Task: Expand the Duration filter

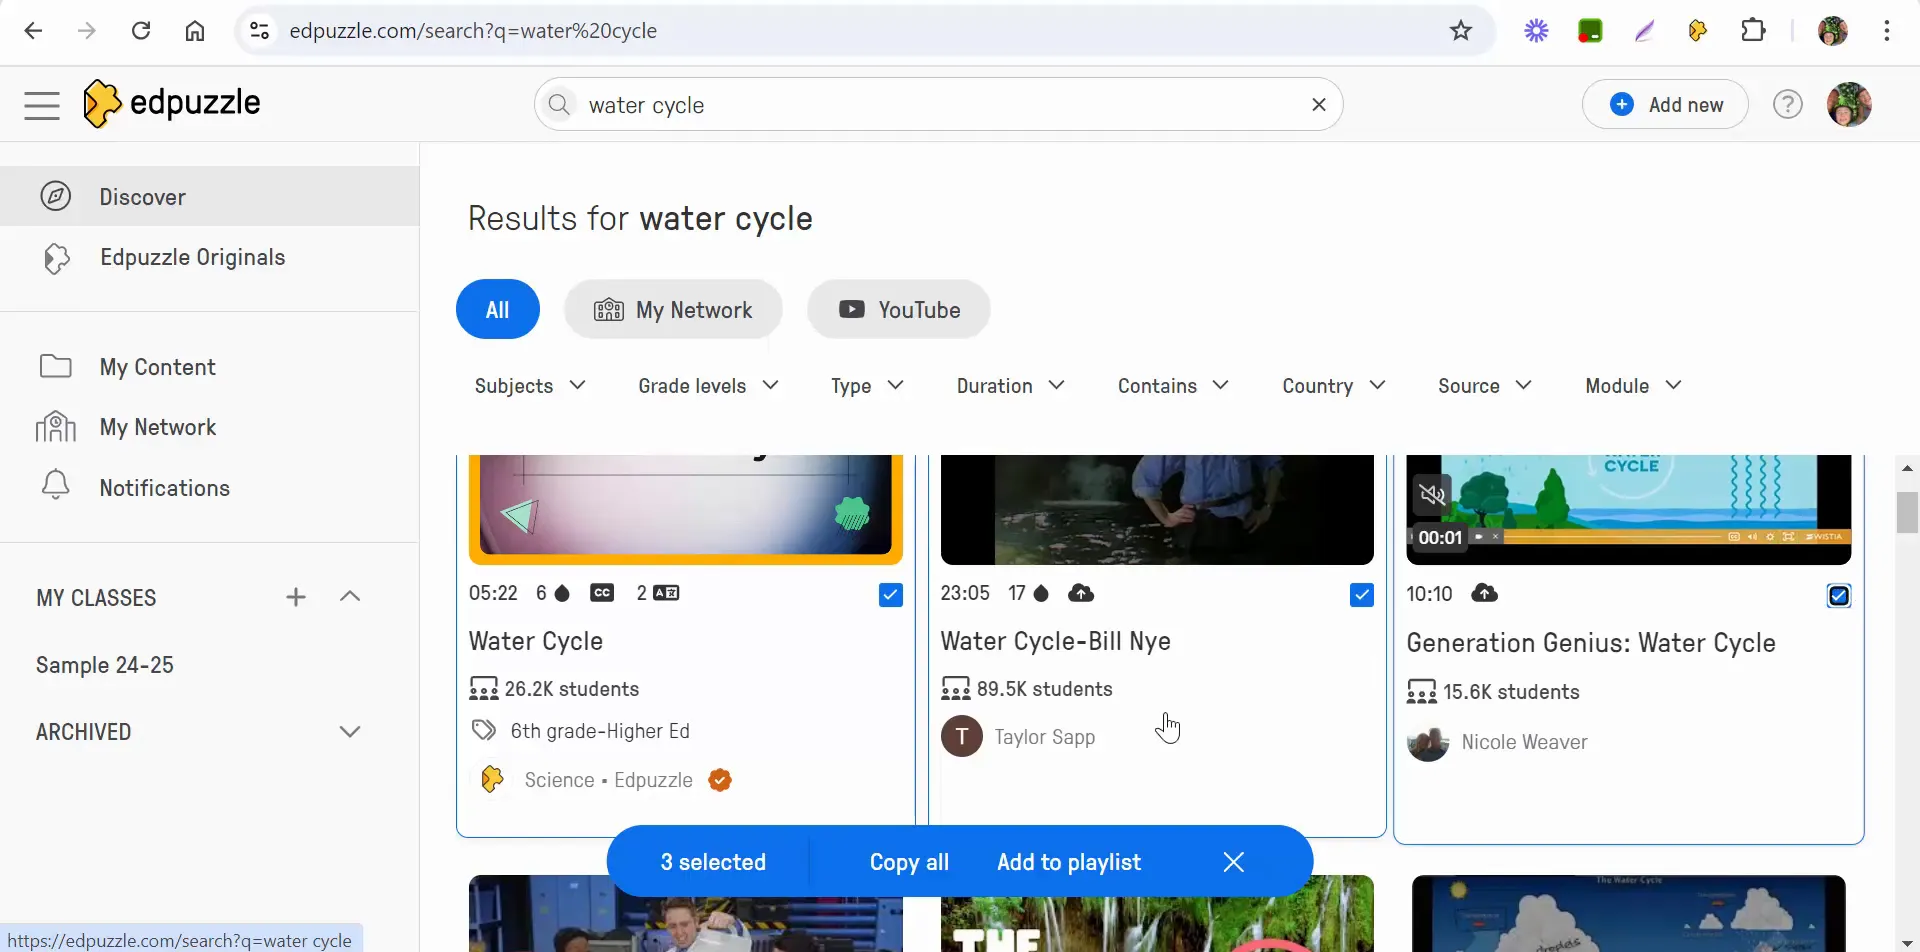Action: (x=1010, y=386)
